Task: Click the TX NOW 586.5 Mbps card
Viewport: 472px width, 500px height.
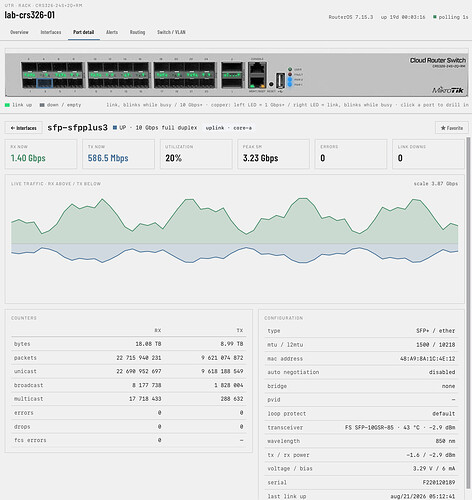Action: coord(118,154)
